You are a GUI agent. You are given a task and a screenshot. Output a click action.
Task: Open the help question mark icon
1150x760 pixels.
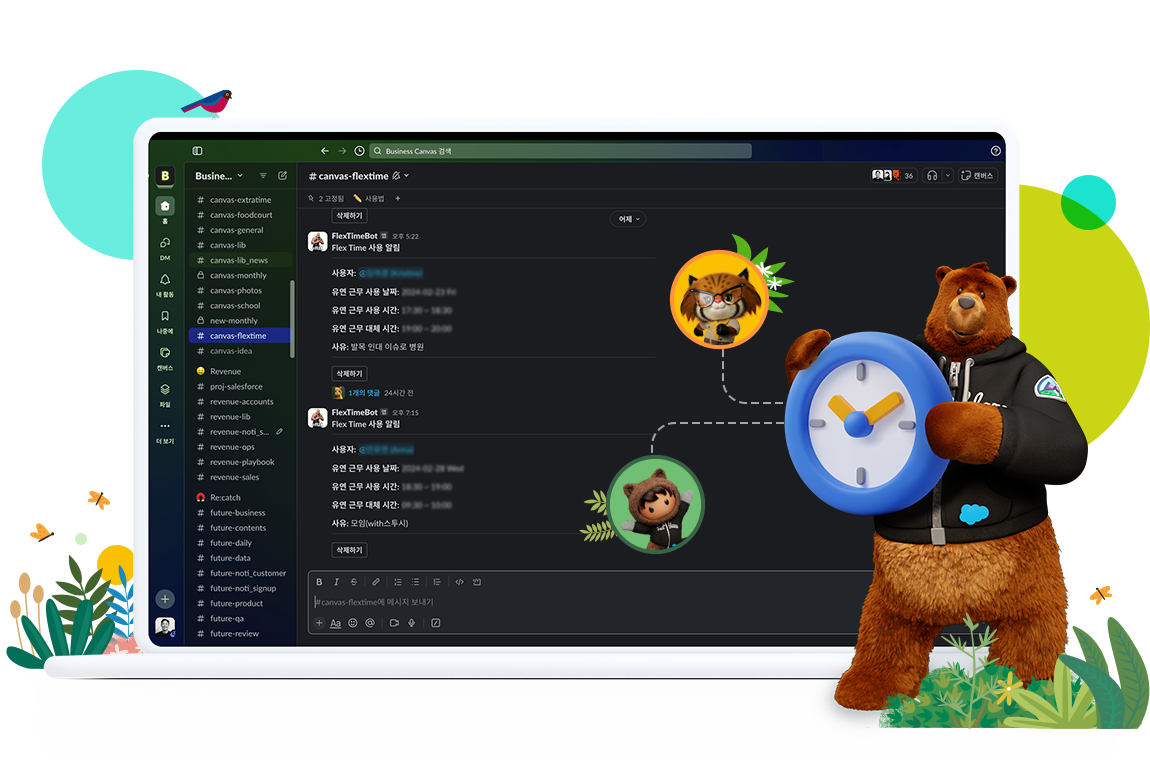(995, 150)
